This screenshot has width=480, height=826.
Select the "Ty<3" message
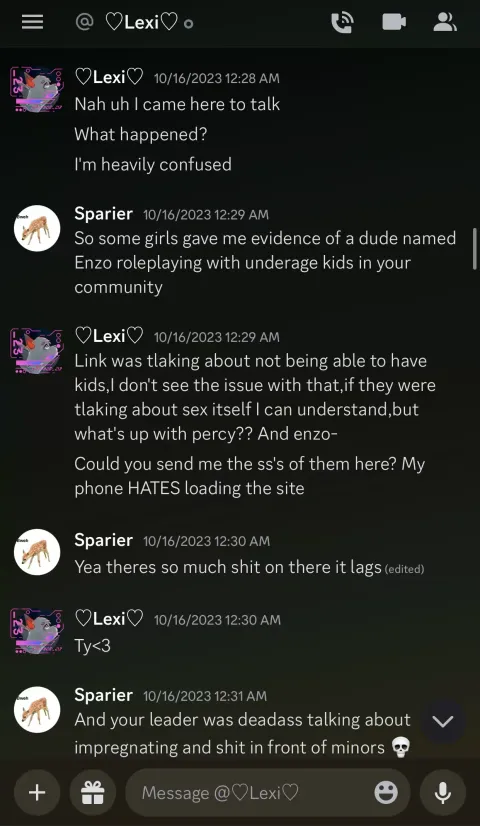tap(93, 645)
